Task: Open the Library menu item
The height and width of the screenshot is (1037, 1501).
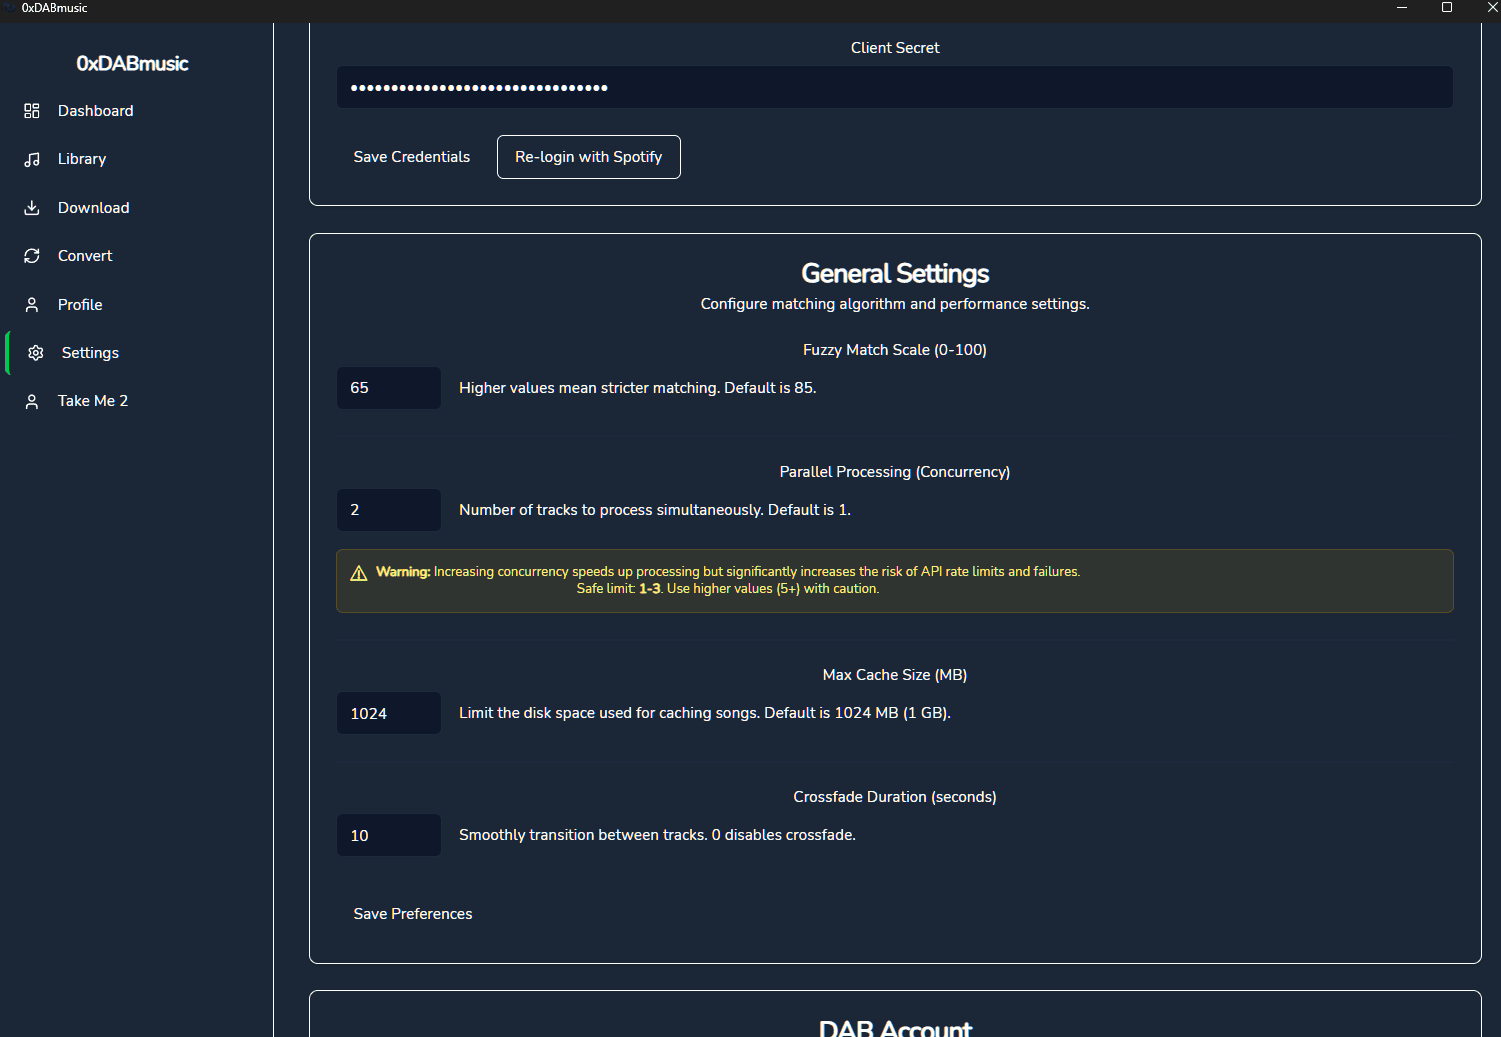Action: click(x=82, y=159)
